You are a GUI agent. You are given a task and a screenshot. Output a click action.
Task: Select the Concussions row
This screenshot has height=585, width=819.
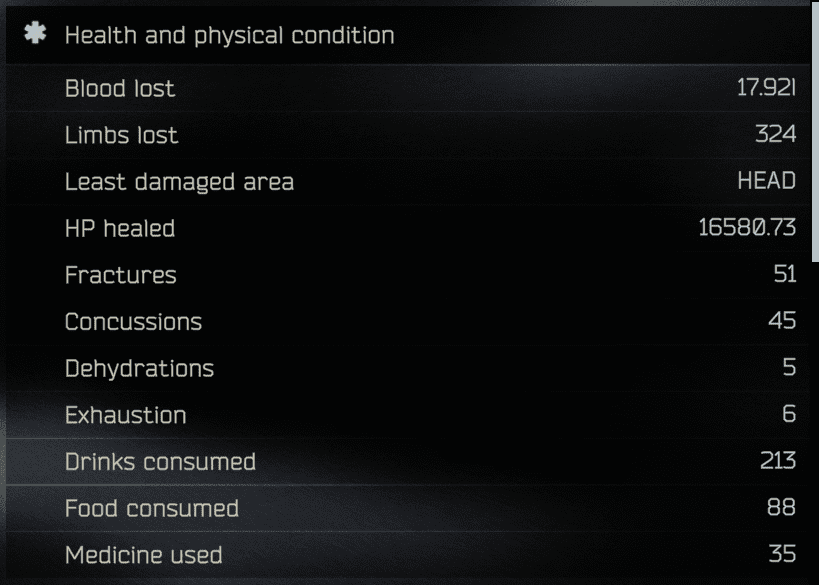click(407, 321)
